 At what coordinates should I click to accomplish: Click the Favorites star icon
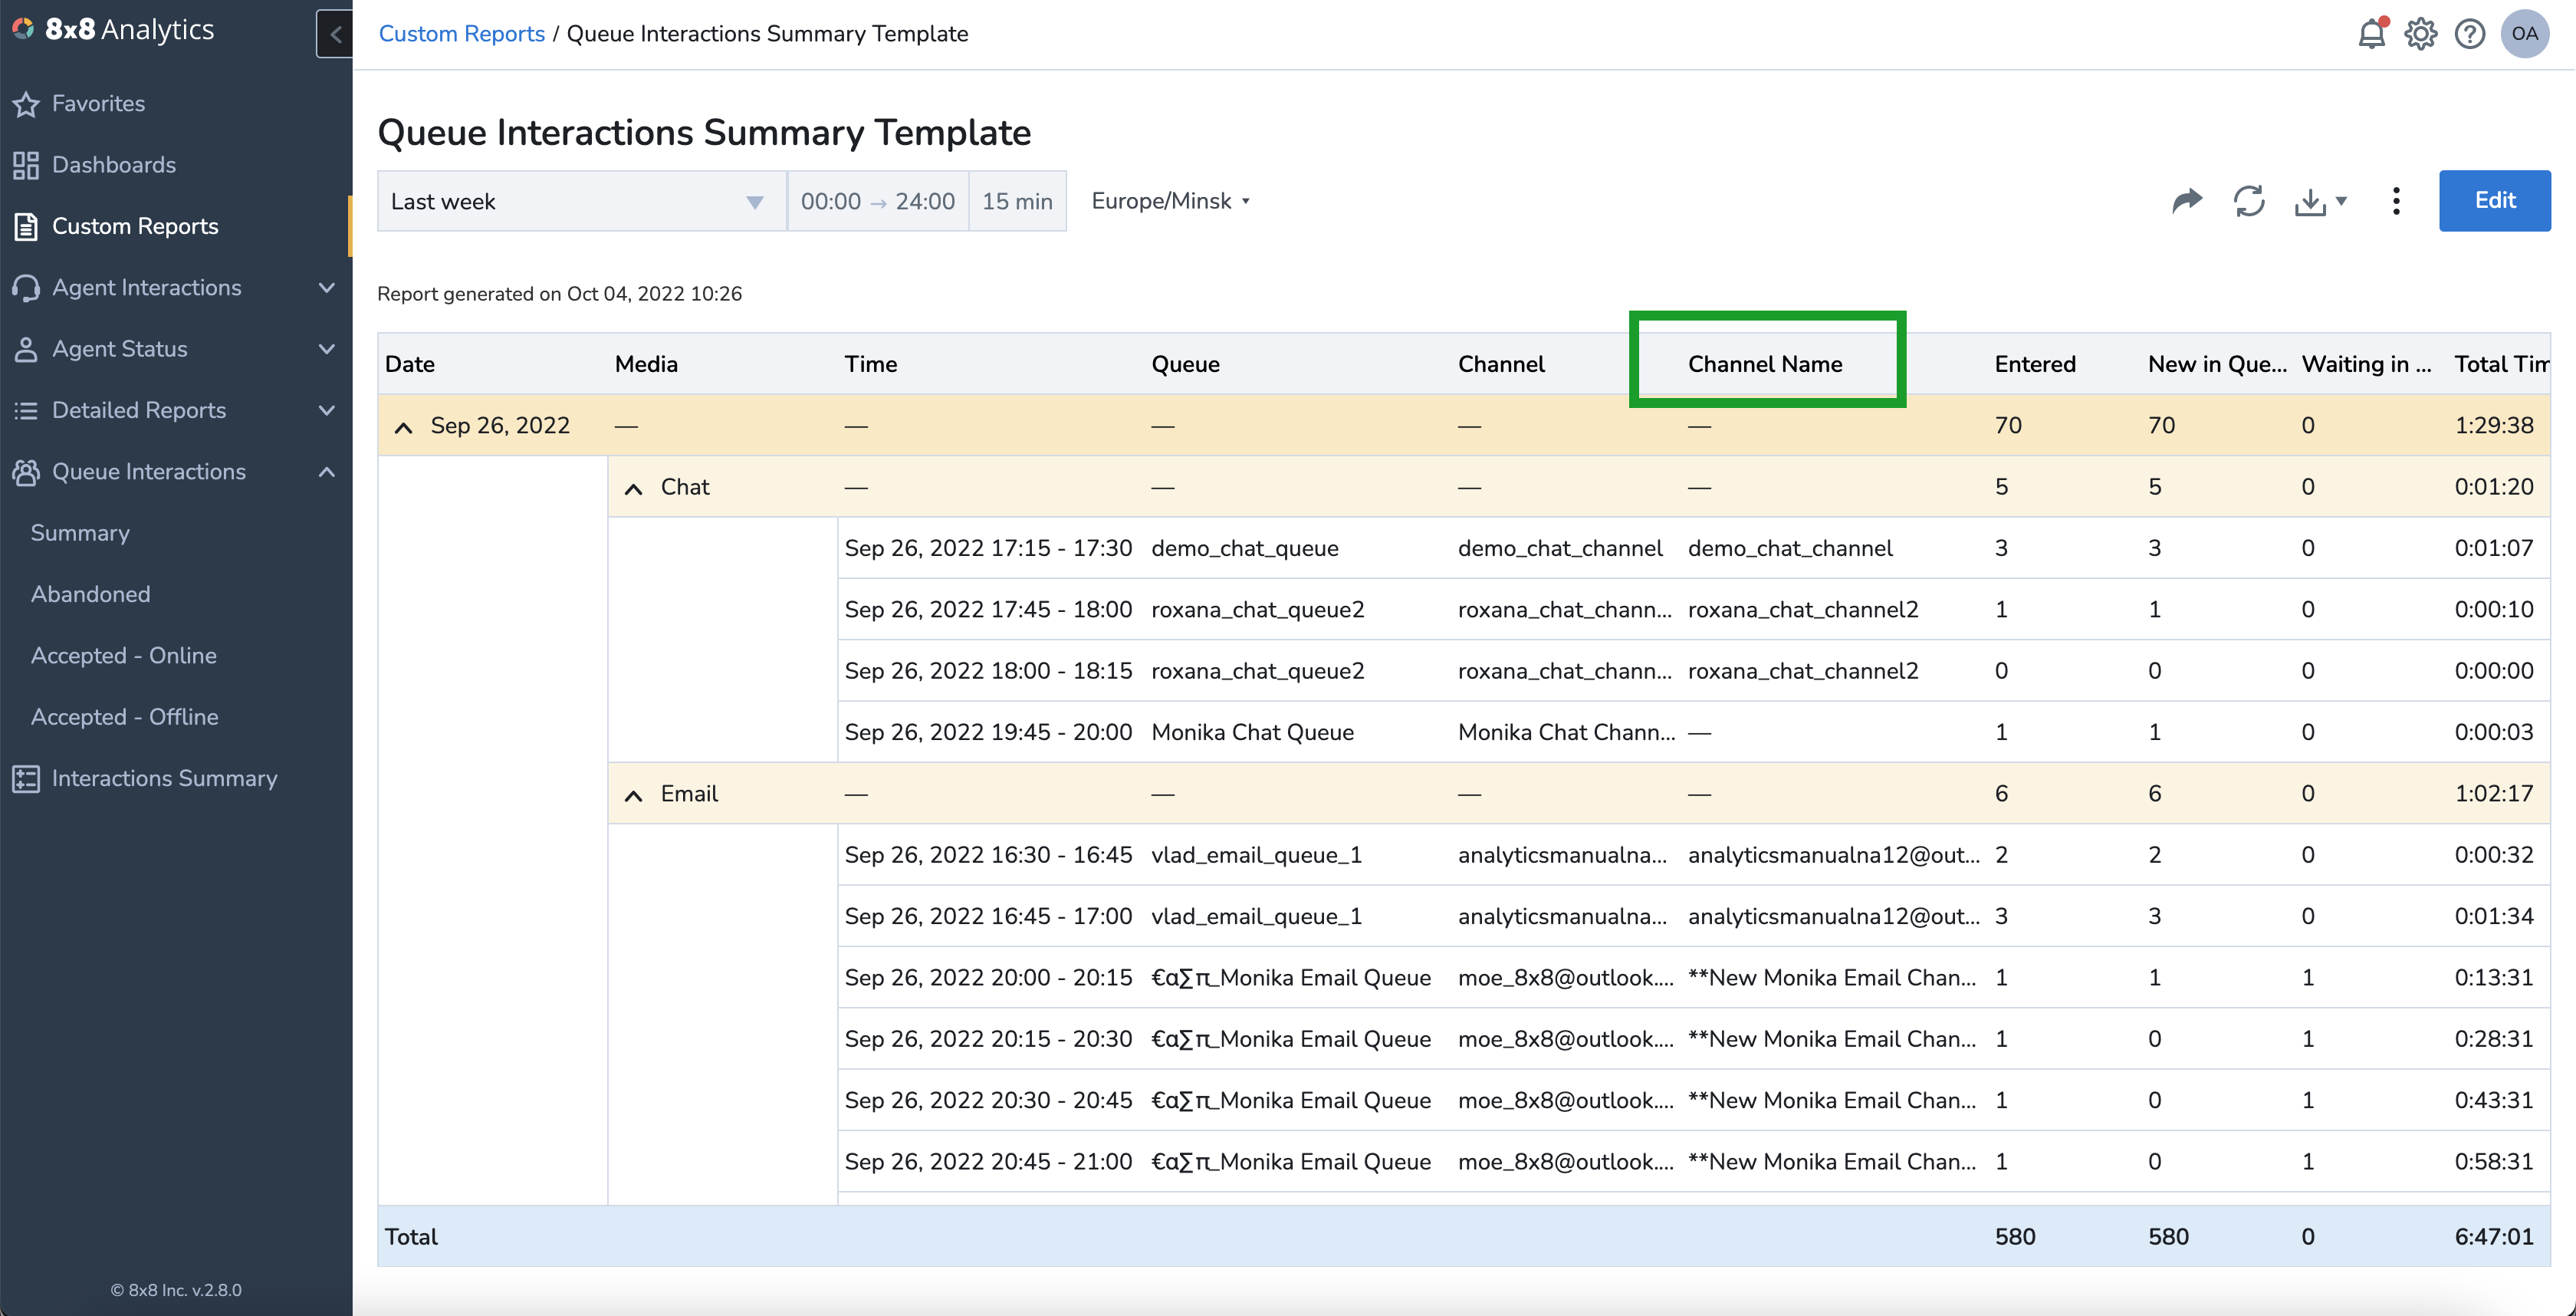pyautogui.click(x=26, y=104)
